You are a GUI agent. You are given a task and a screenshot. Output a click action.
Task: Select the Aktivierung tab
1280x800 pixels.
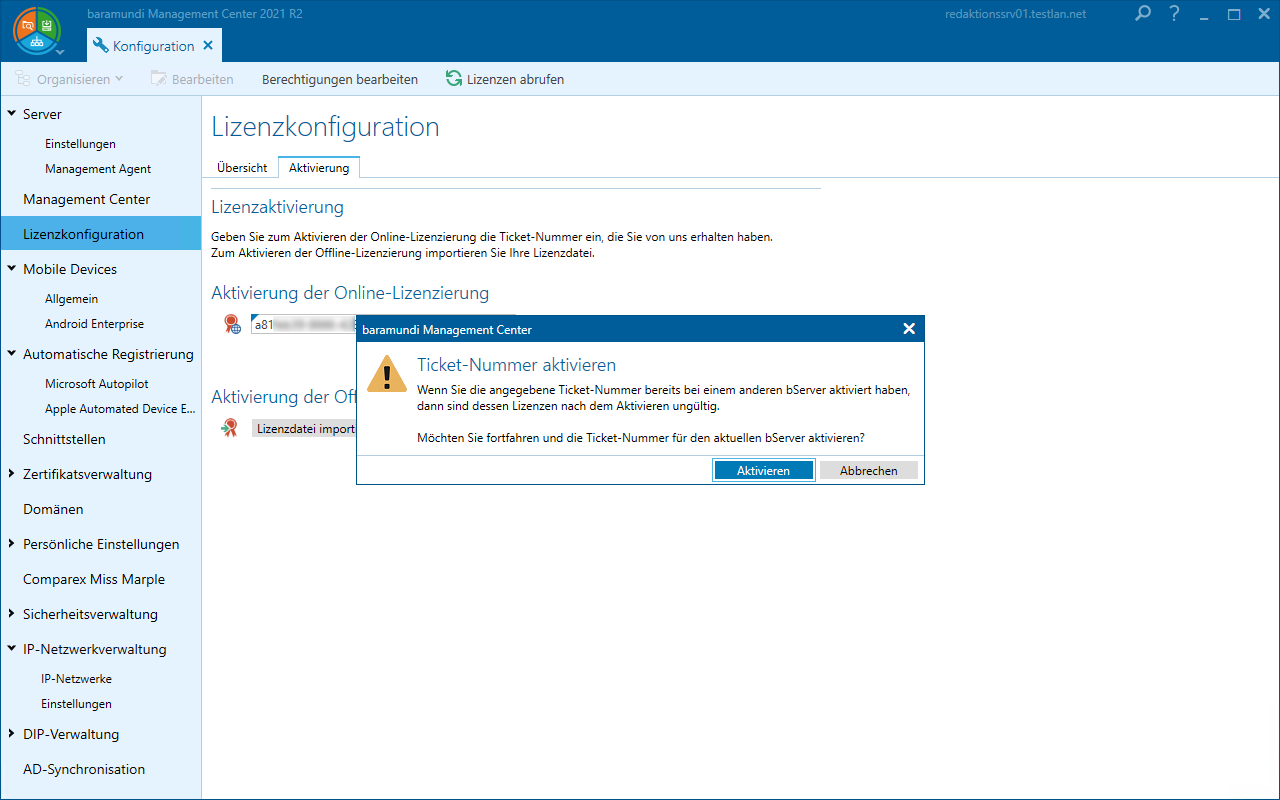[319, 168]
